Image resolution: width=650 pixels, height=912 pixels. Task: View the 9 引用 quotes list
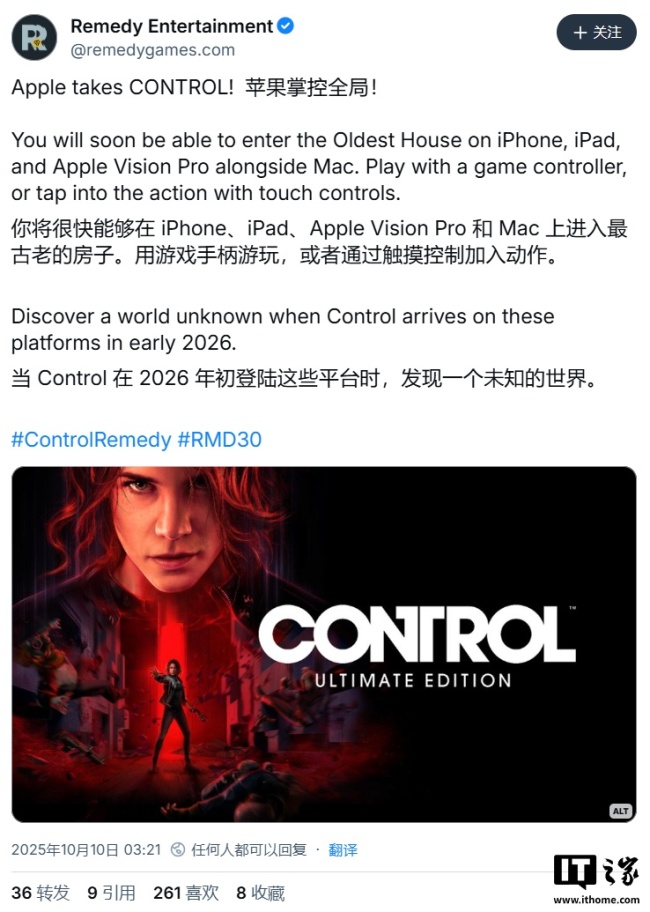(x=111, y=892)
